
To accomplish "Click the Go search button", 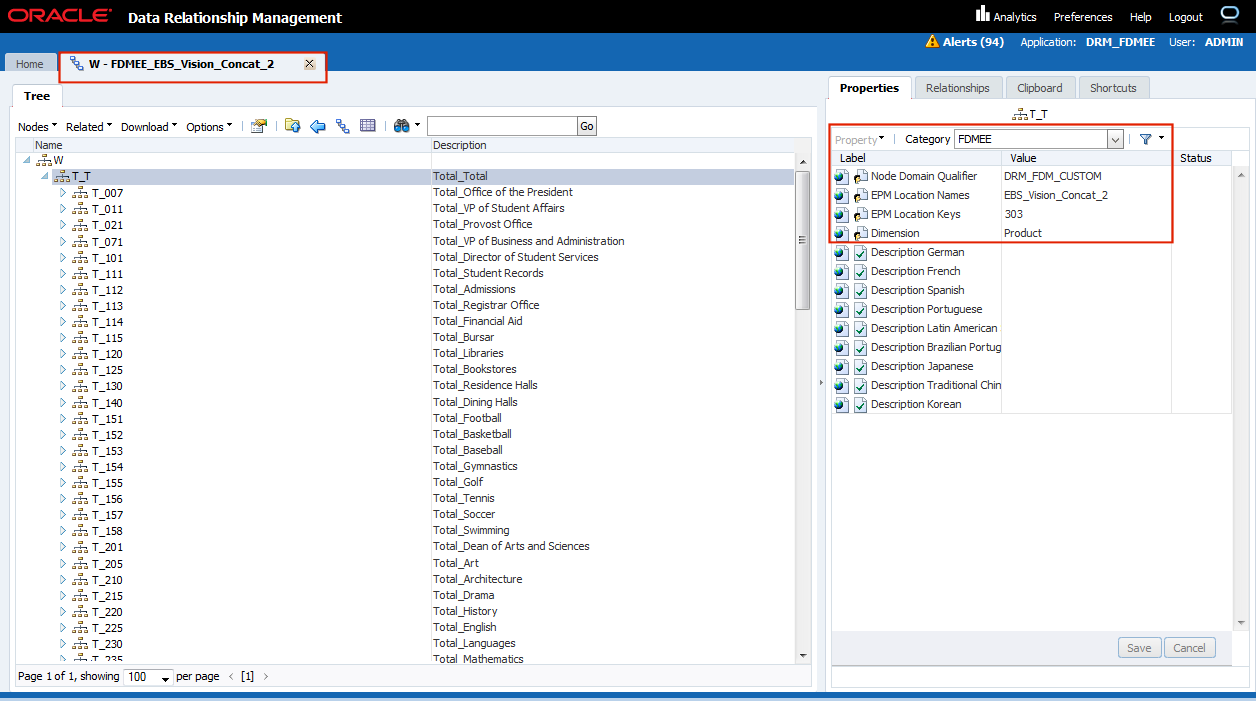I will pos(587,126).
